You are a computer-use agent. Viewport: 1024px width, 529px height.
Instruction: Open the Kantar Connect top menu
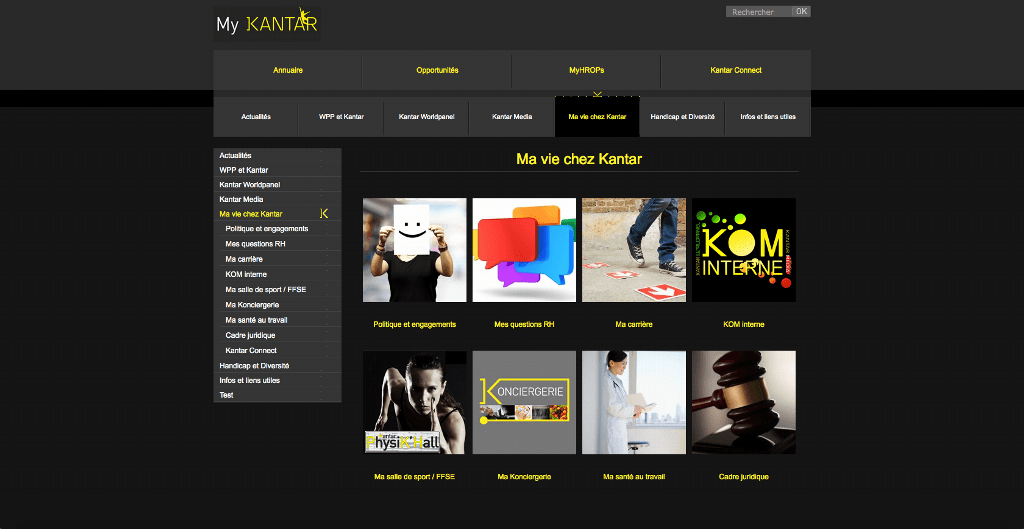pos(736,70)
